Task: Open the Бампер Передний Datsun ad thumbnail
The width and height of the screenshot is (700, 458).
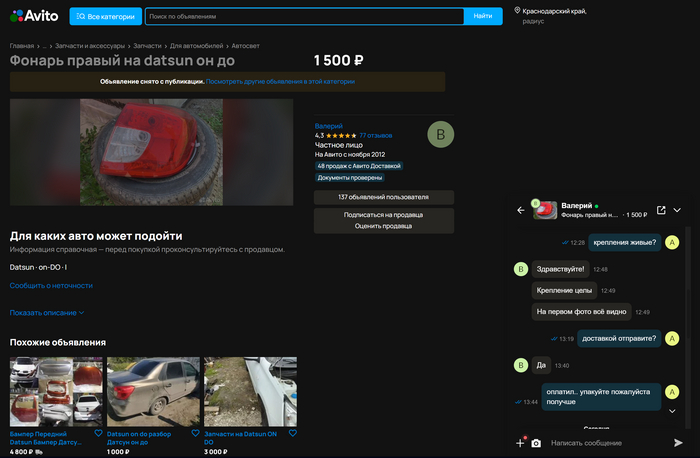Action: coord(56,392)
